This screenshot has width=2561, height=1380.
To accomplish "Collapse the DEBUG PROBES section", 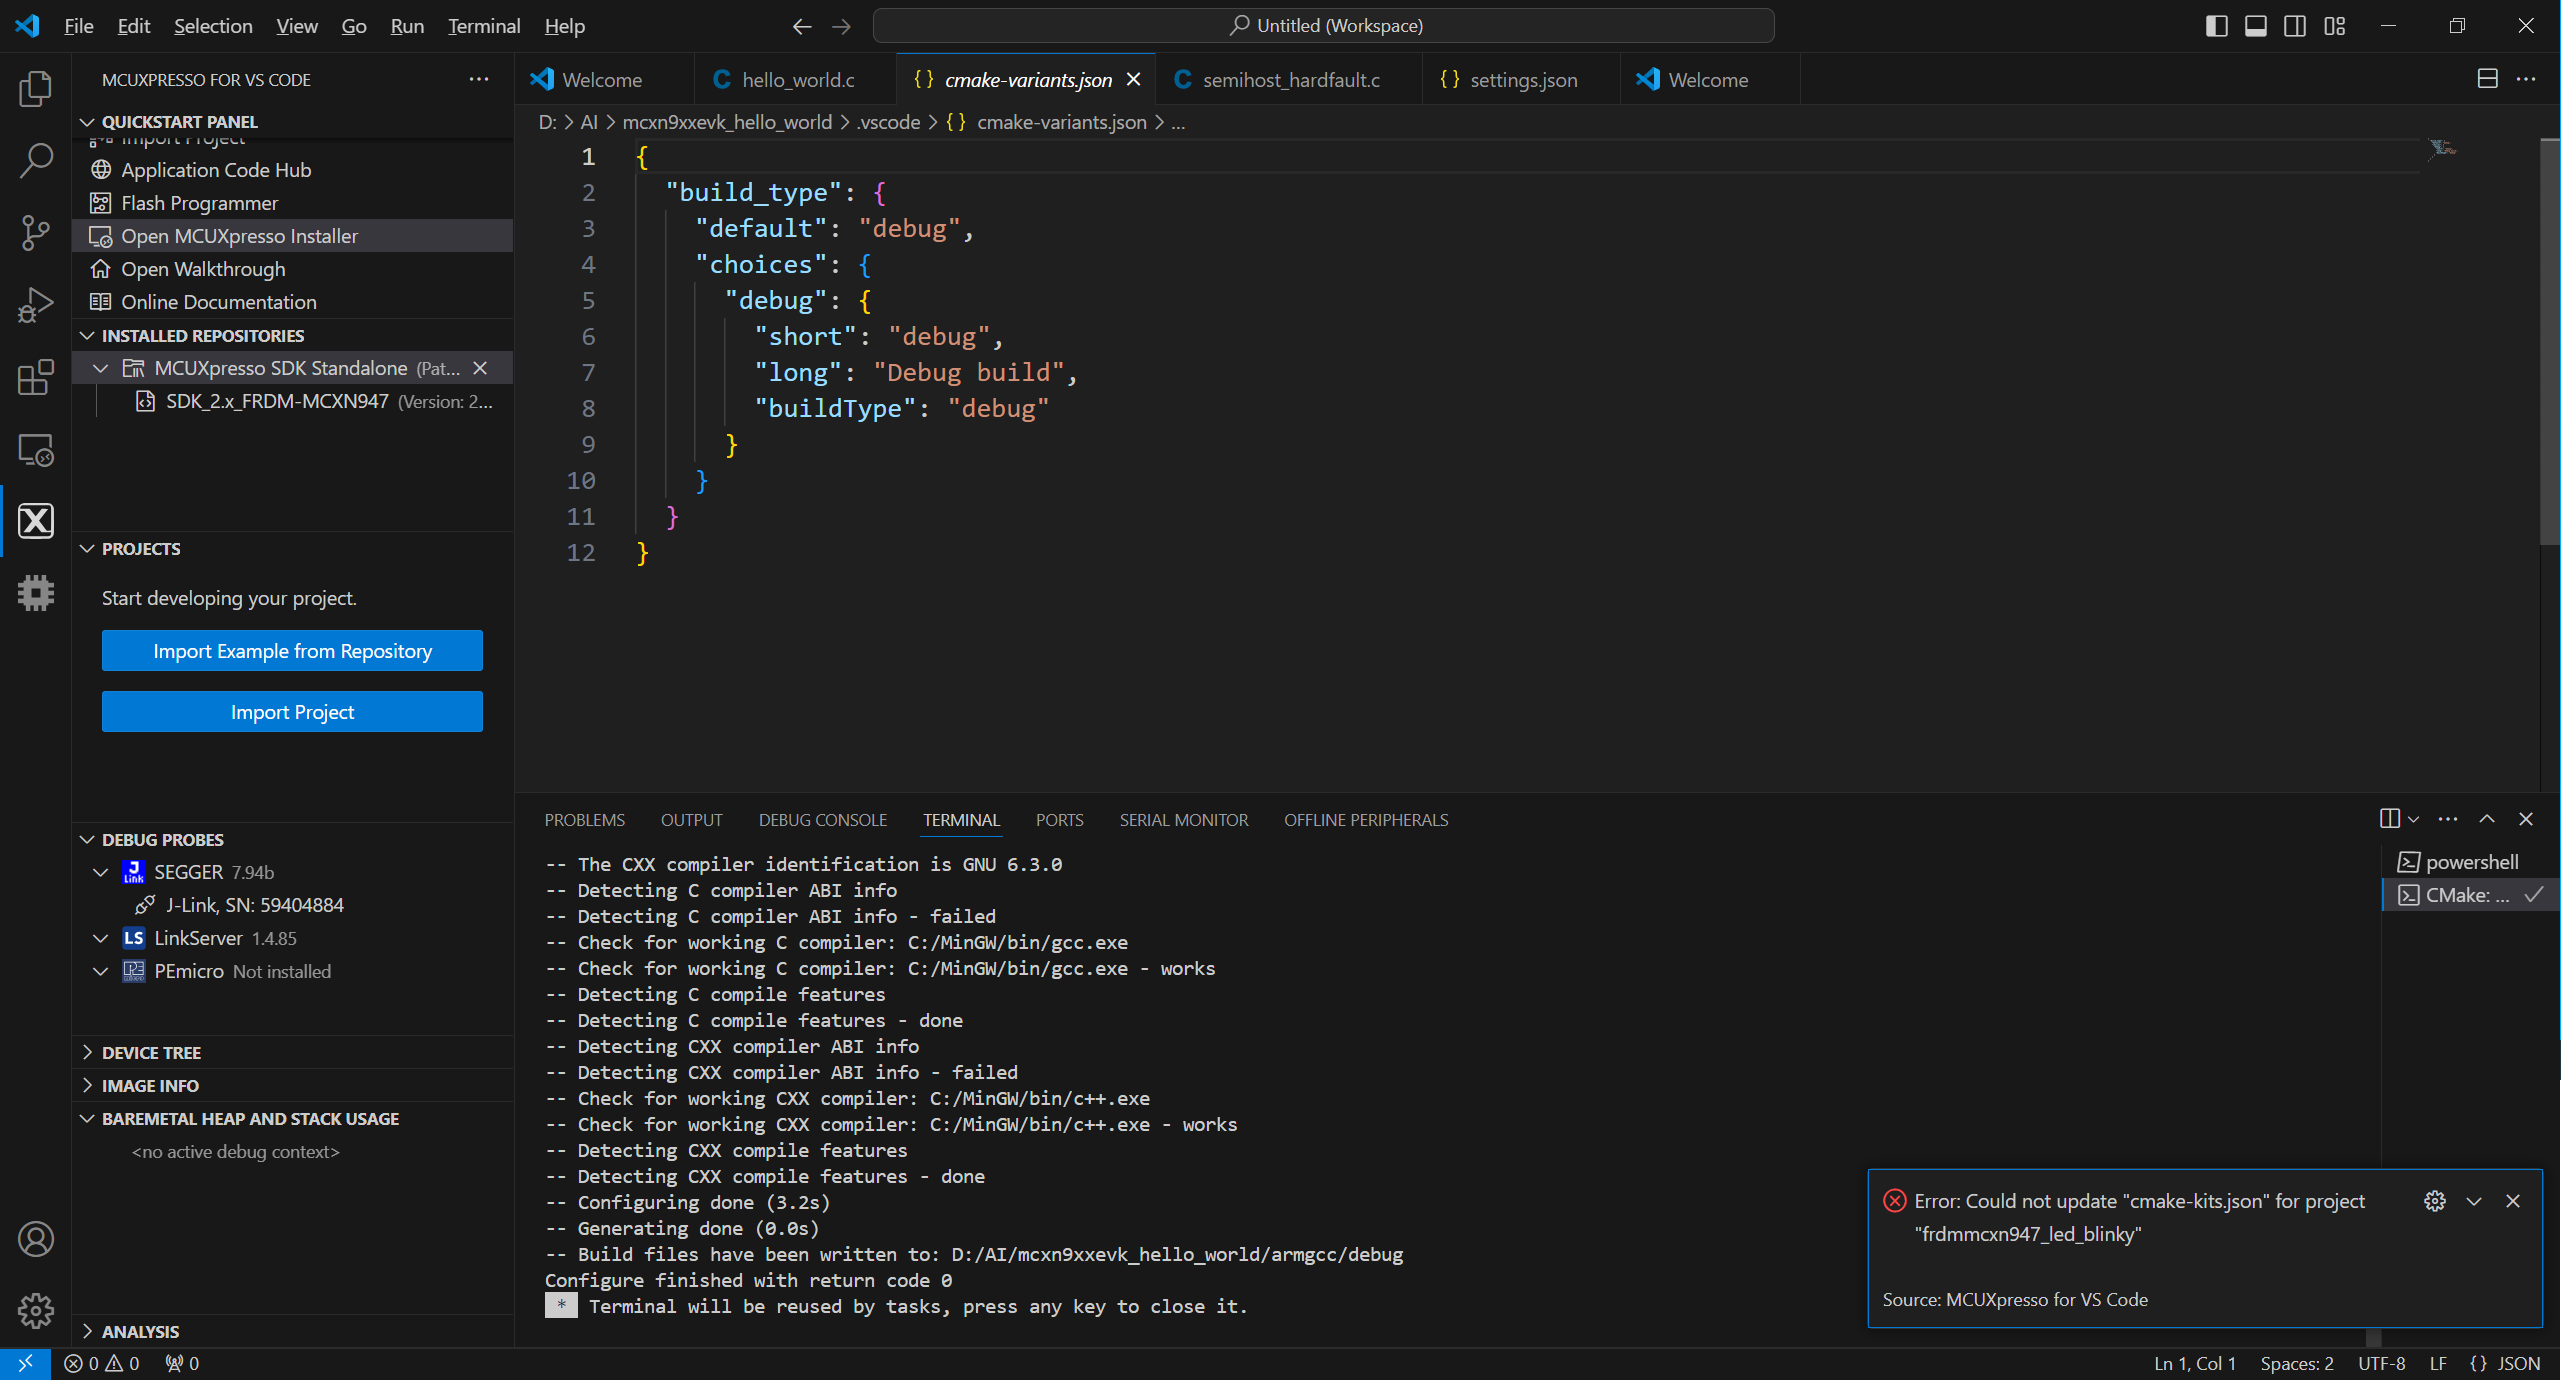I will click(x=86, y=839).
